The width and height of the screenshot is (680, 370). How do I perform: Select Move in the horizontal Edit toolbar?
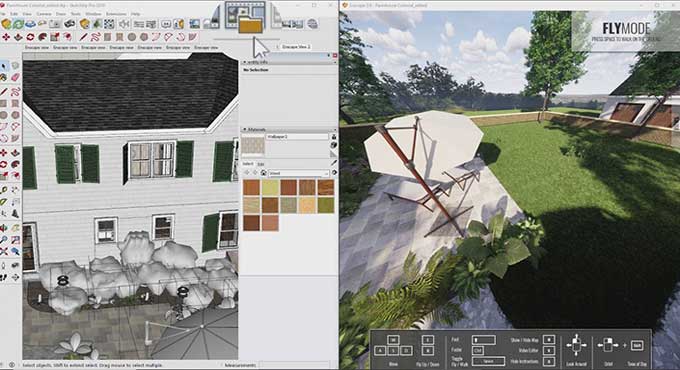point(6,37)
